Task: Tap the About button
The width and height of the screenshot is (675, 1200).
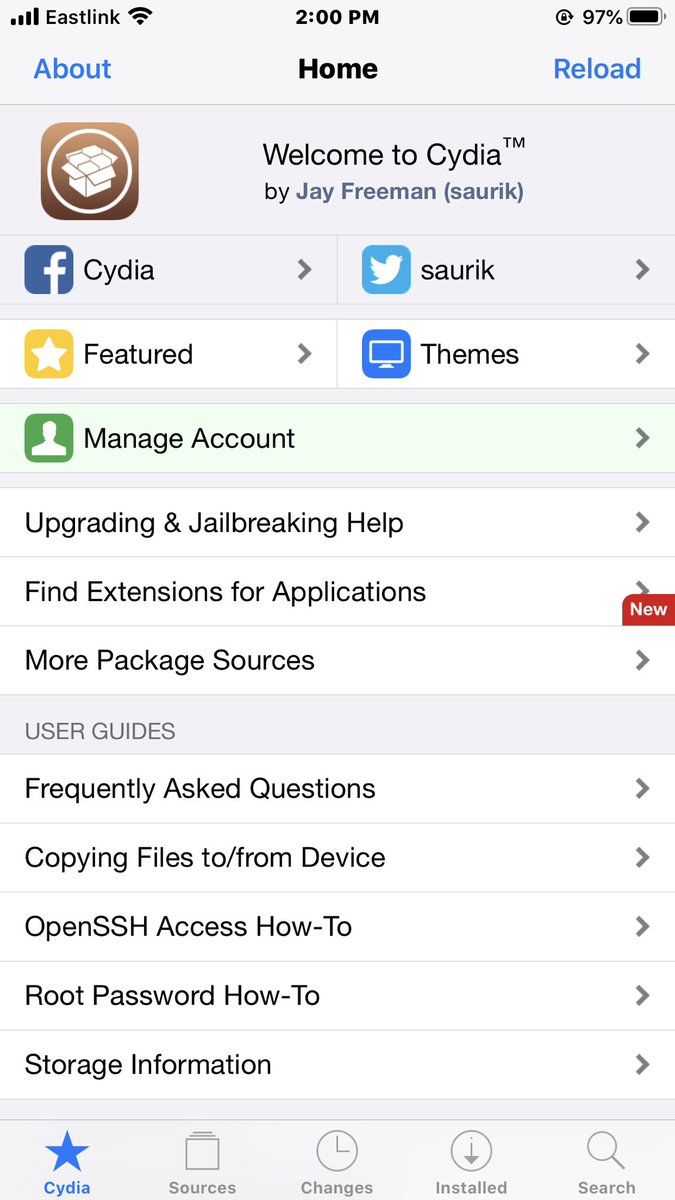Action: 72,69
